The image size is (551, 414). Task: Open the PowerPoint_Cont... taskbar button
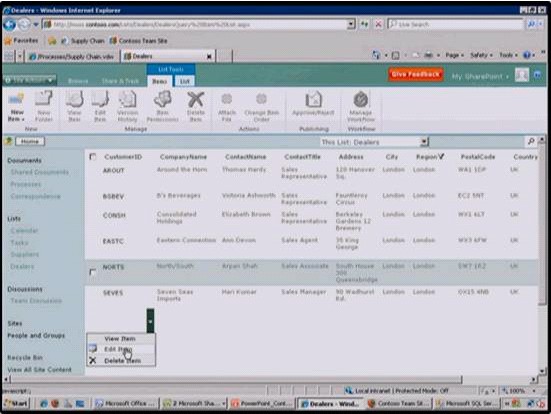click(x=262, y=404)
